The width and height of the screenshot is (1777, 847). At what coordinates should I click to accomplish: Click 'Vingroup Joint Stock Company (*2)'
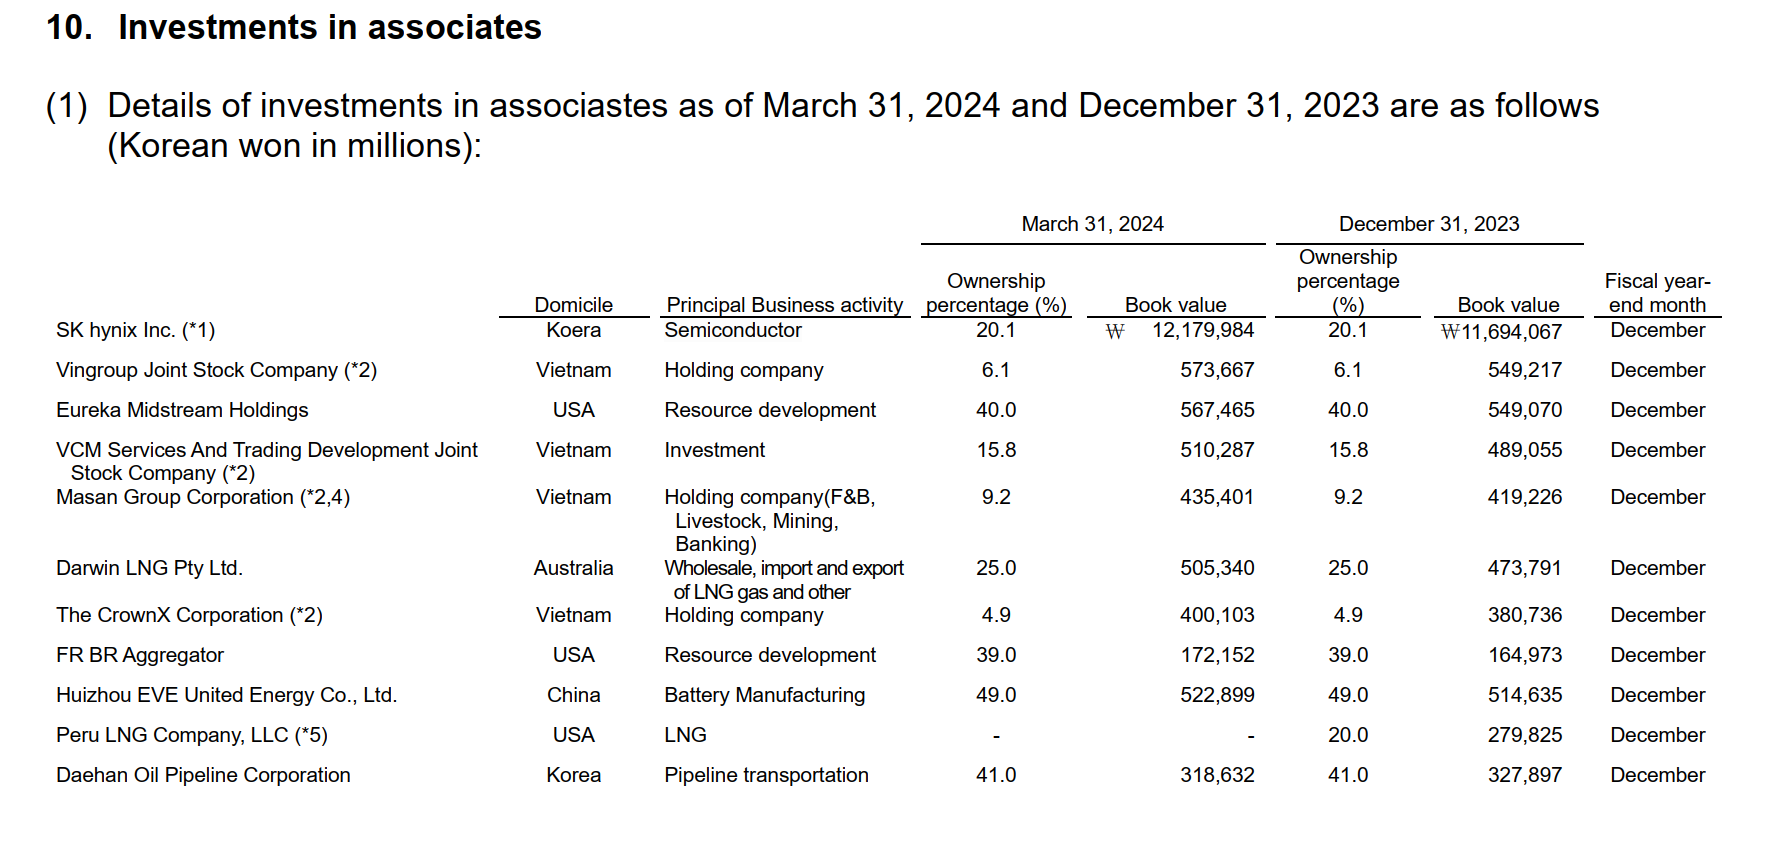(x=216, y=370)
